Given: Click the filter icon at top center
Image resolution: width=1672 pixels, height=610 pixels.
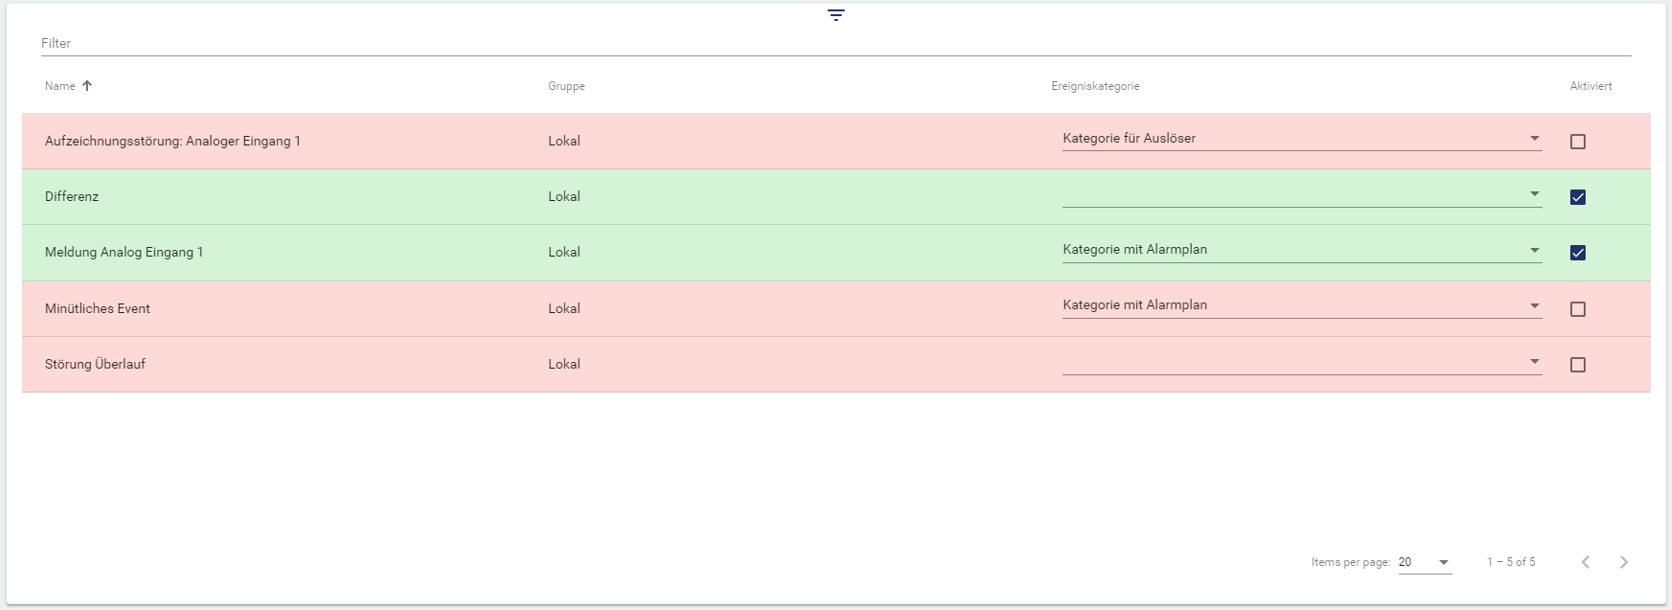Looking at the screenshot, I should click(x=836, y=15).
